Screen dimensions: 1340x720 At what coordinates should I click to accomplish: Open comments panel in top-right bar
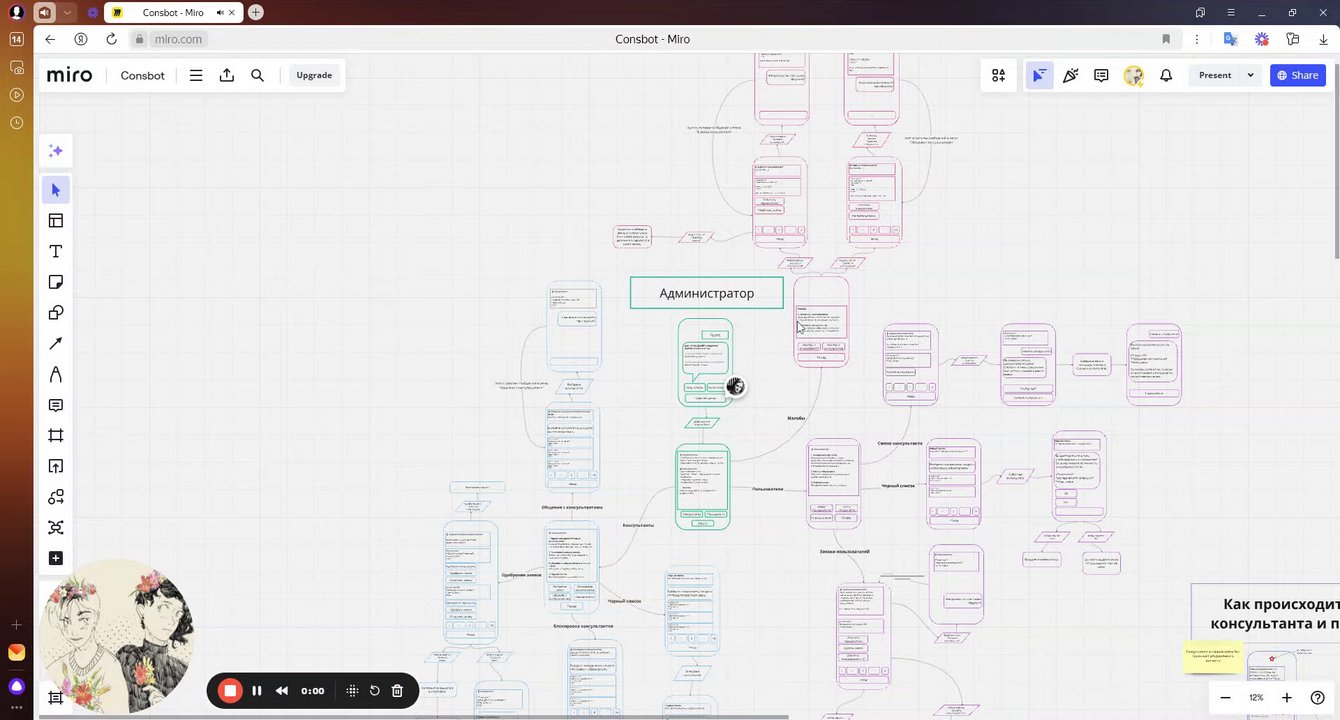(1101, 75)
